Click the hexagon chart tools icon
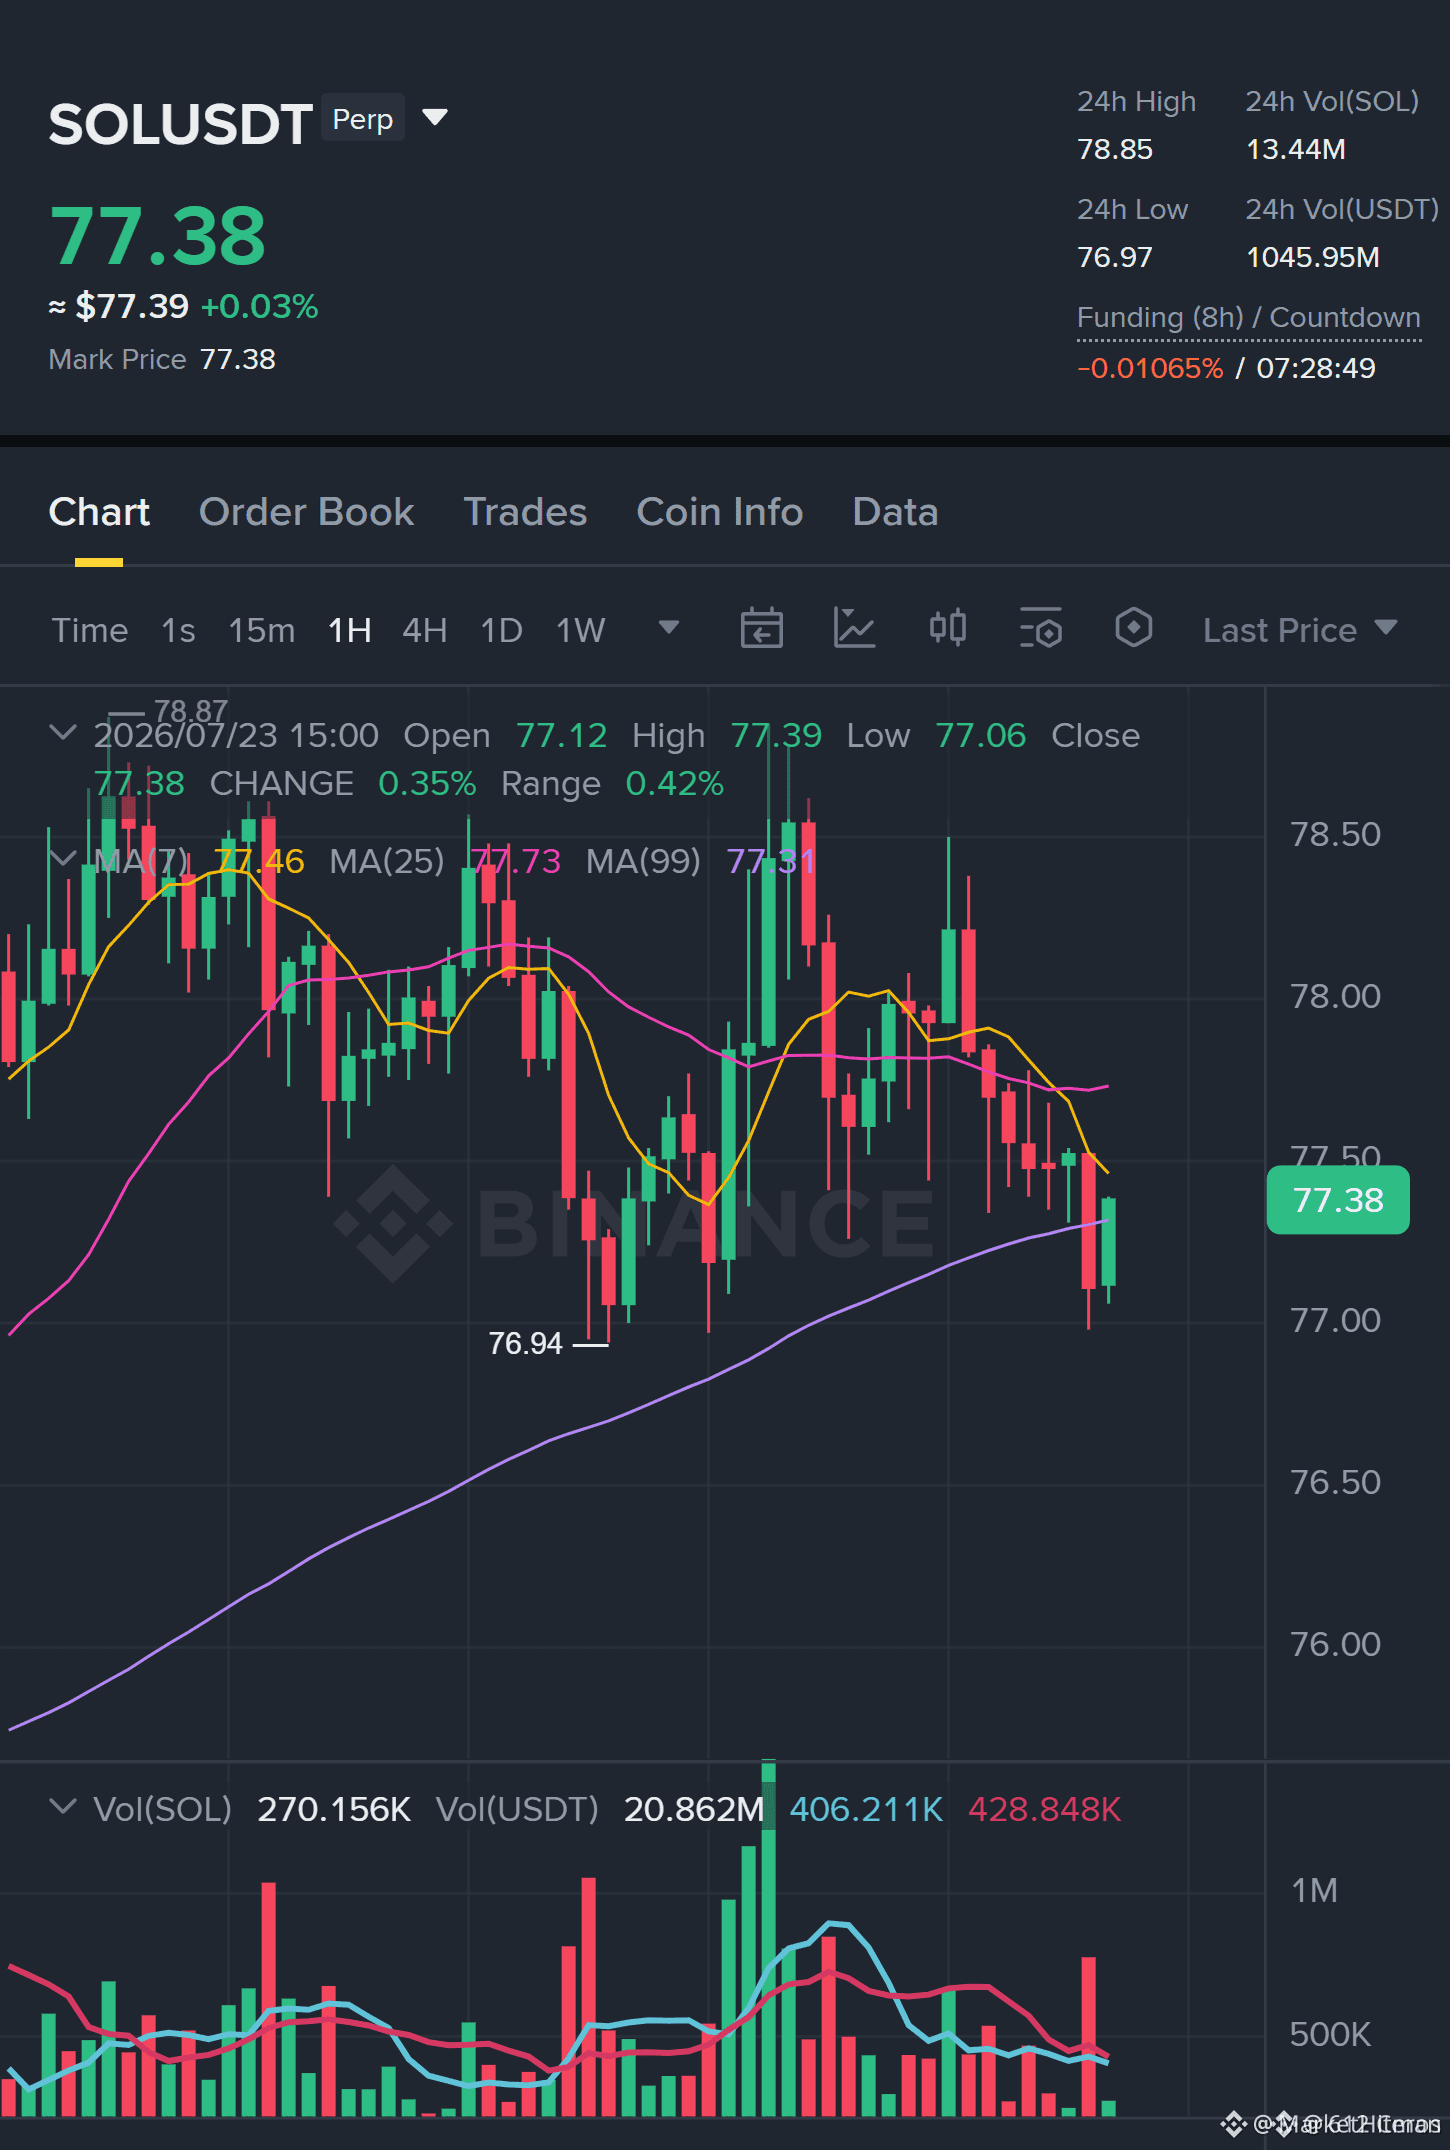The image size is (1450, 2150). (x=1133, y=629)
